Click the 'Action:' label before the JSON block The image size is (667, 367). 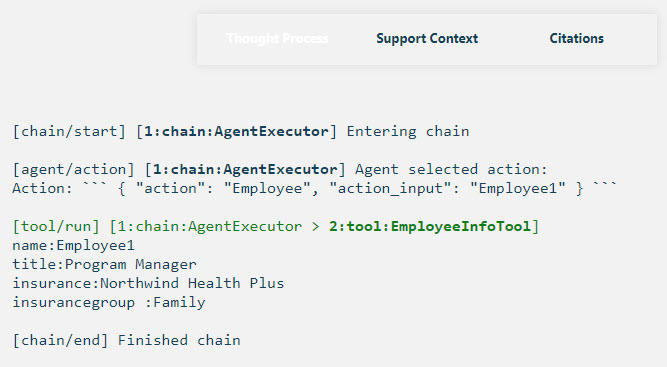point(43,188)
